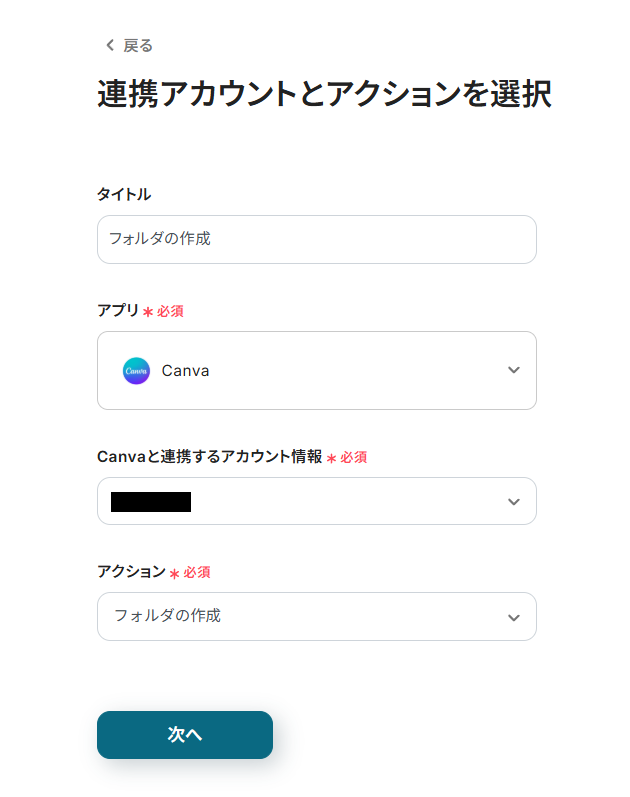Screen dimensions: 630x797
Task: Click the back chevron arrow icon
Action: pos(110,46)
